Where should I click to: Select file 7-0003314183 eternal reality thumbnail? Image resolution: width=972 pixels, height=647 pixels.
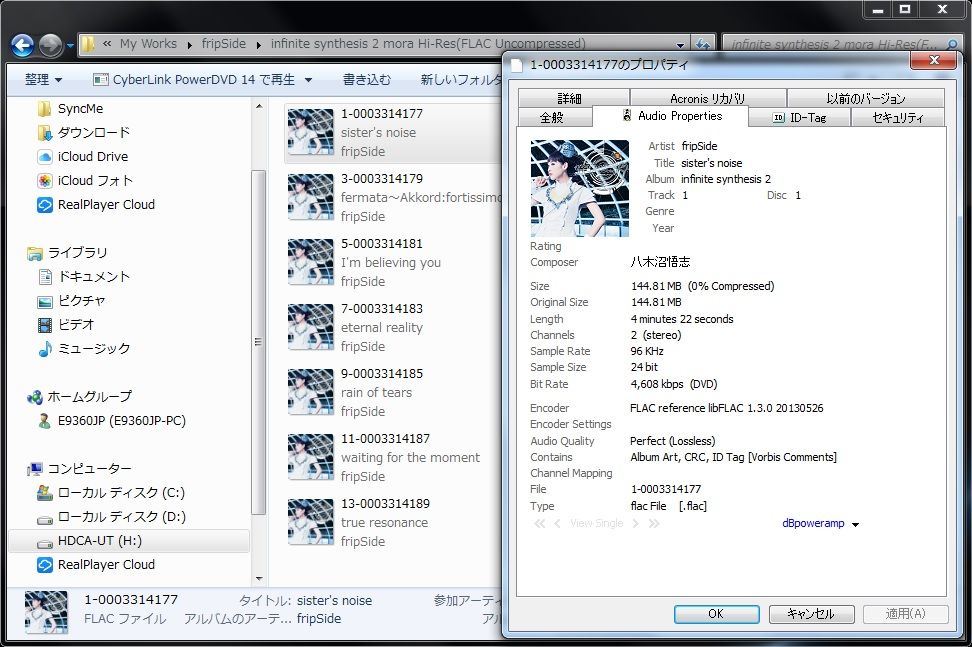click(311, 327)
